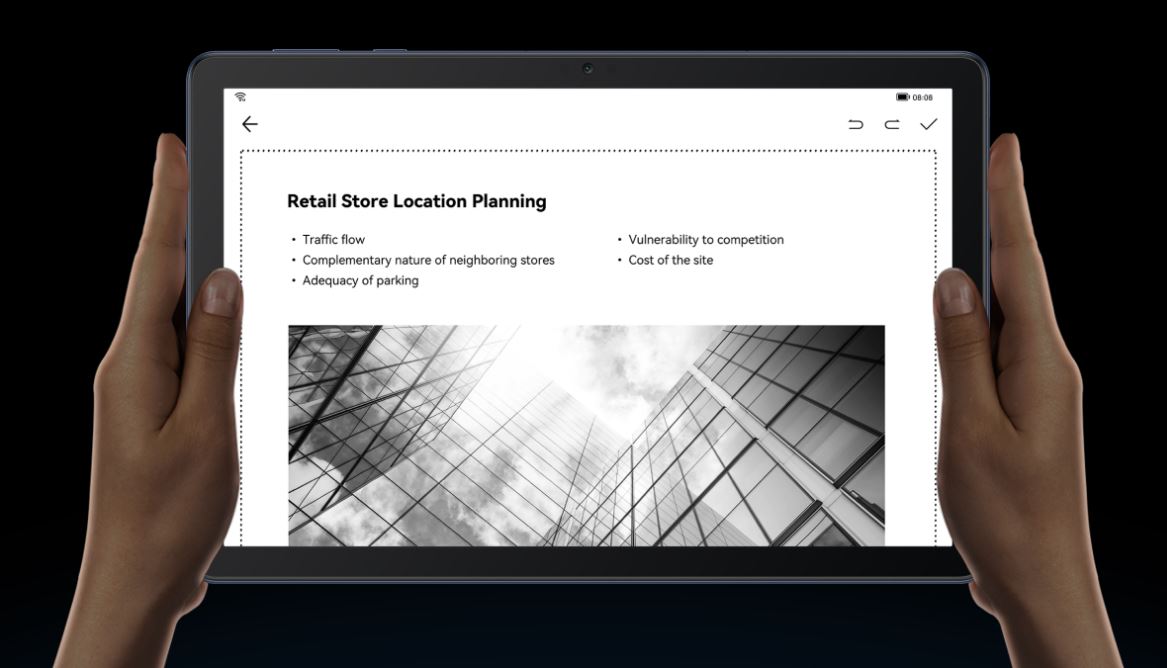Confirm with the checkmark icon
The height and width of the screenshot is (668, 1167).
(x=929, y=124)
